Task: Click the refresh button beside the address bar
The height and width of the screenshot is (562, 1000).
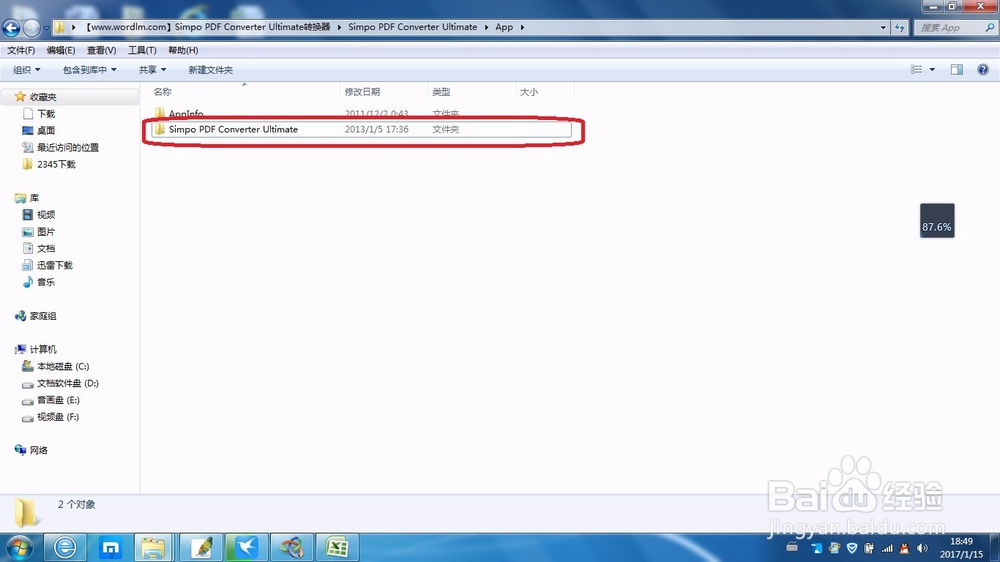Action: [x=900, y=27]
